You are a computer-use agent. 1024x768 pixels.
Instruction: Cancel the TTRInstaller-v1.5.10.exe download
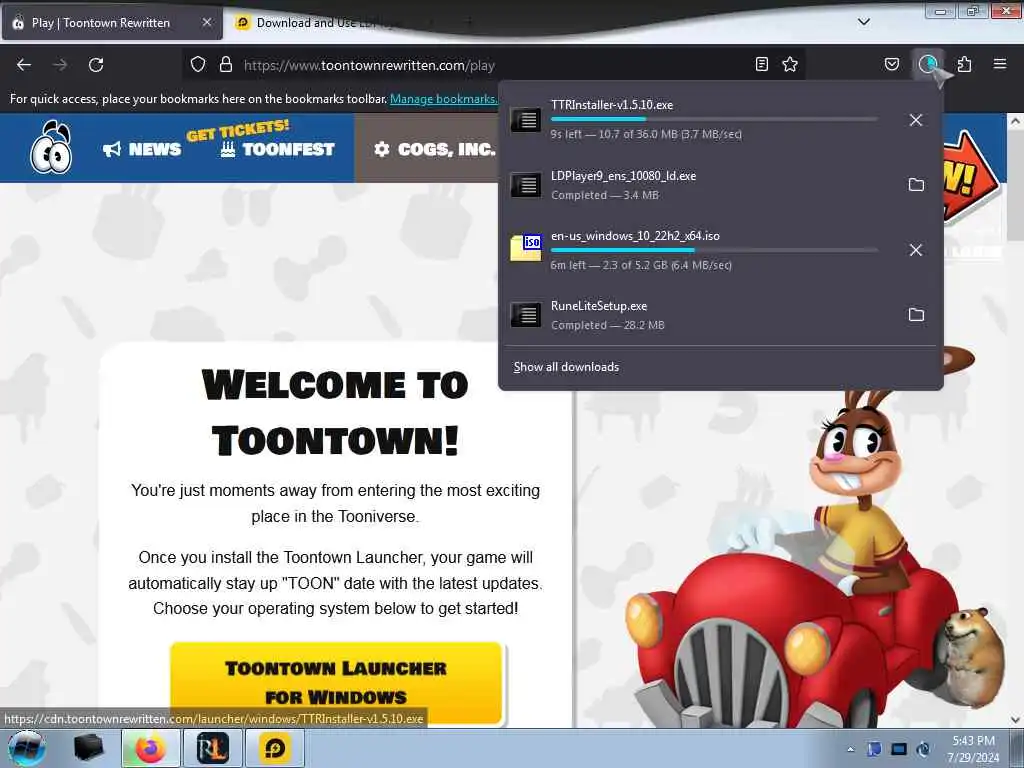pos(916,120)
